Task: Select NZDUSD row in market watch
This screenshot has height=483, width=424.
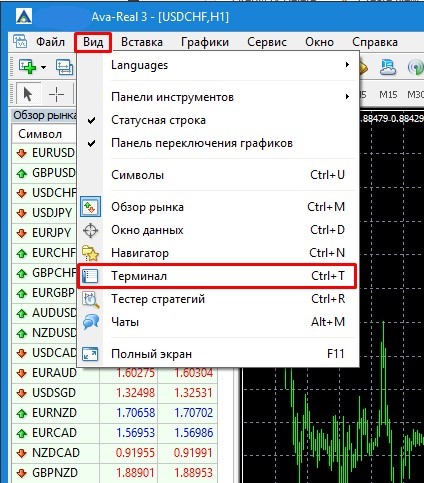Action: click(45, 333)
